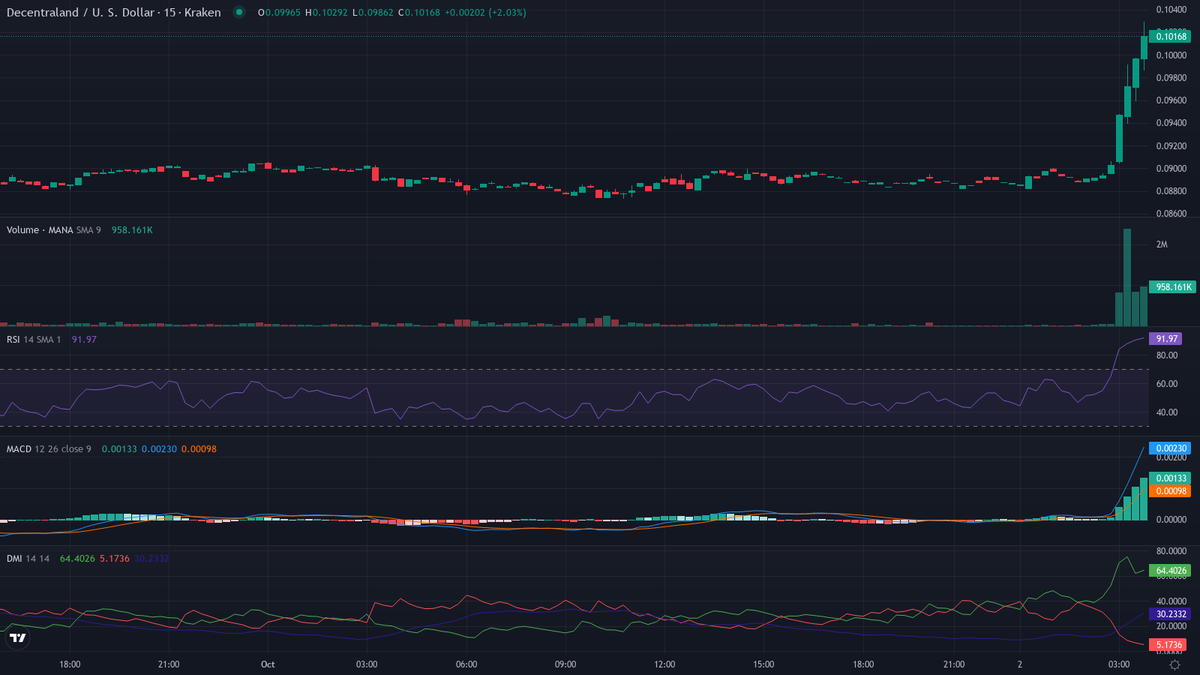
Task: Click 80.0000 on the DMI scale
Action: coord(1171,550)
